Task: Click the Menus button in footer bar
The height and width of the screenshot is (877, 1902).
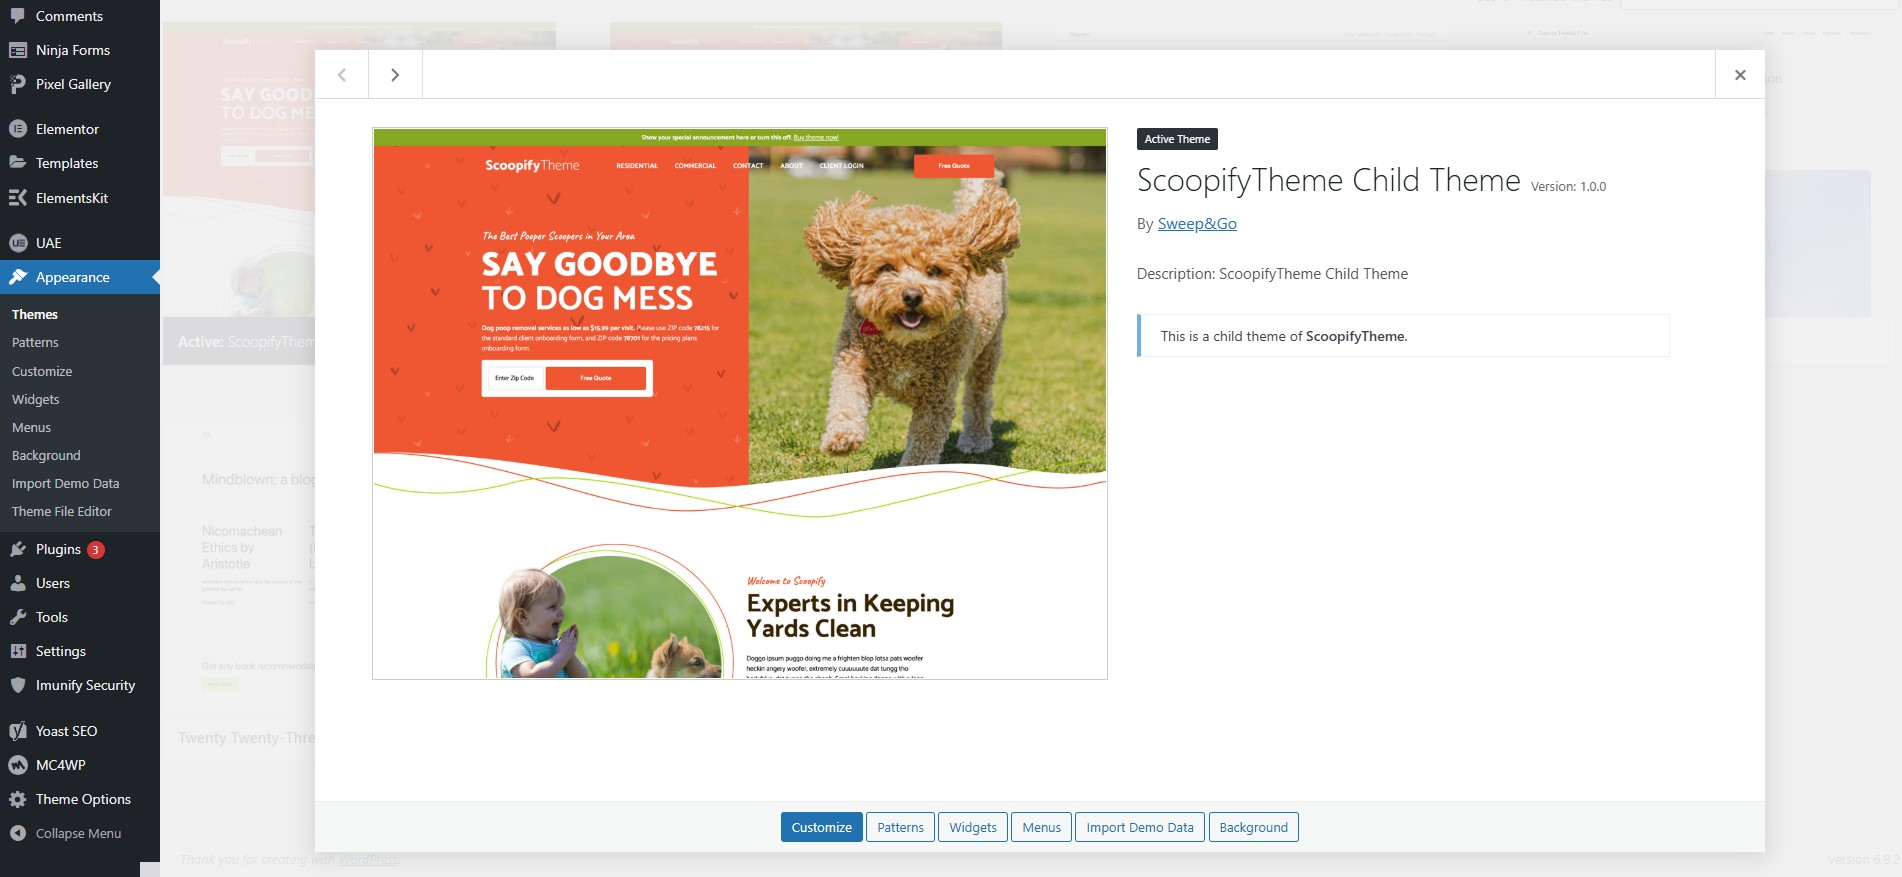Action: point(1041,827)
